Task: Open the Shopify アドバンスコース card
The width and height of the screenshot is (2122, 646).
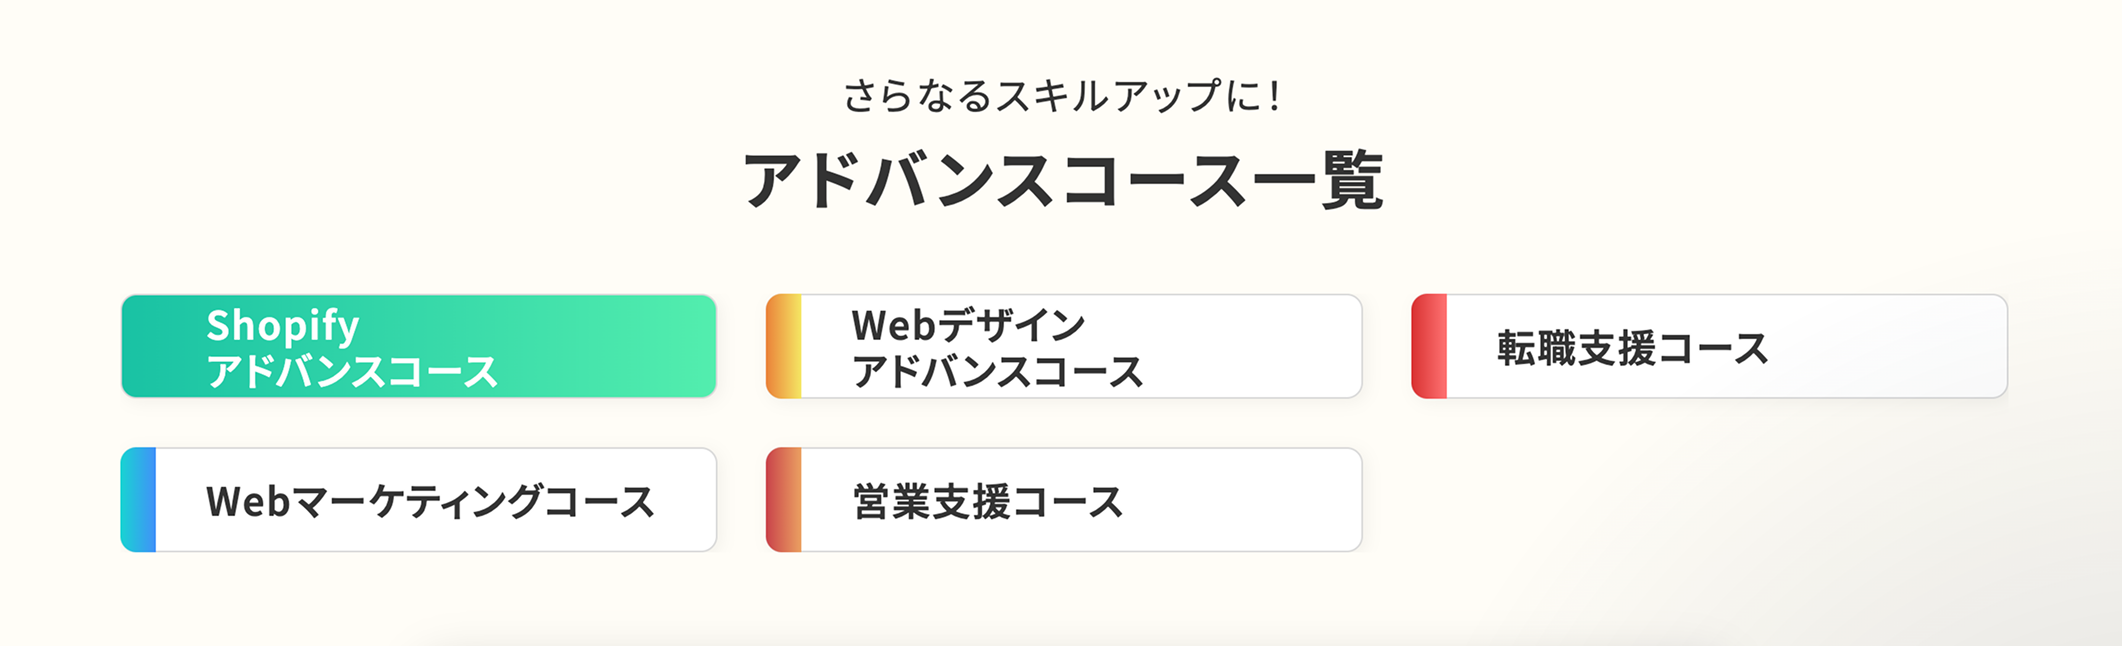Action: point(419,346)
